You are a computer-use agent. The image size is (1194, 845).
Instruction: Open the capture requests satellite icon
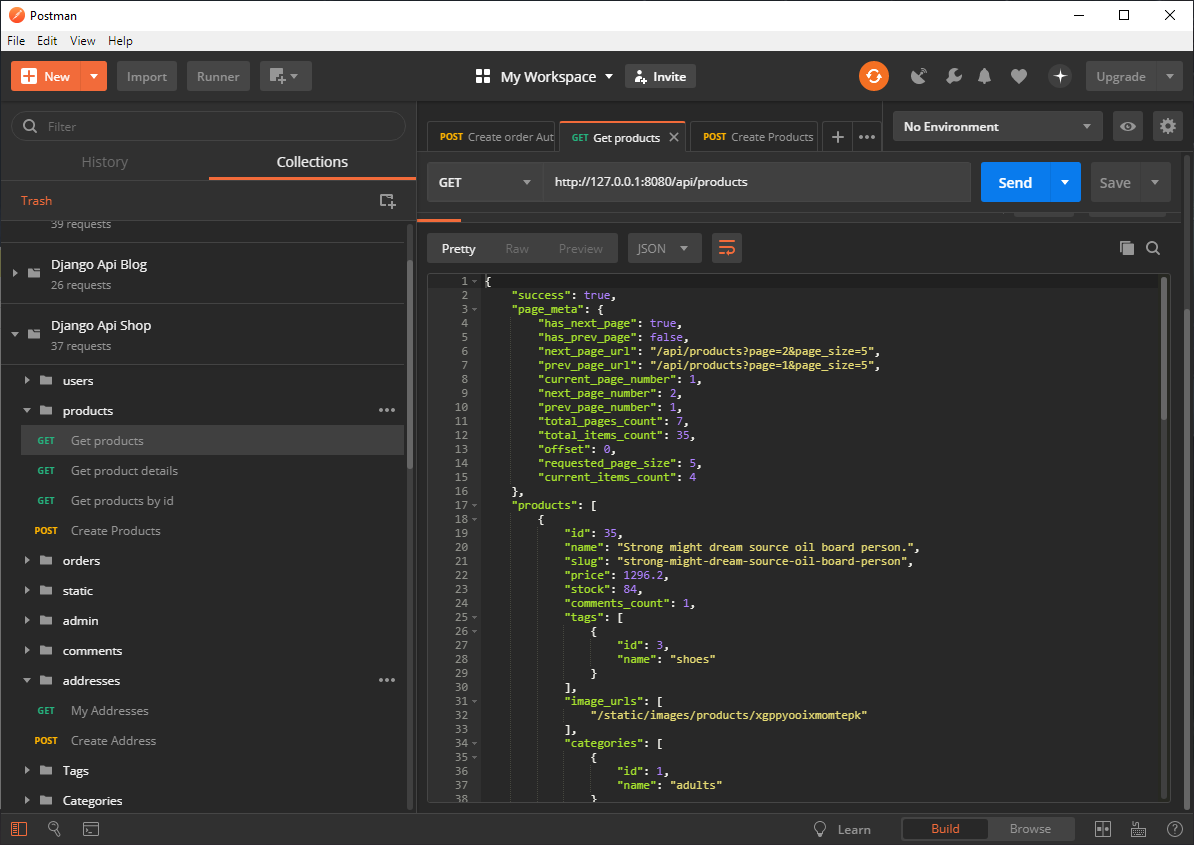pos(919,76)
